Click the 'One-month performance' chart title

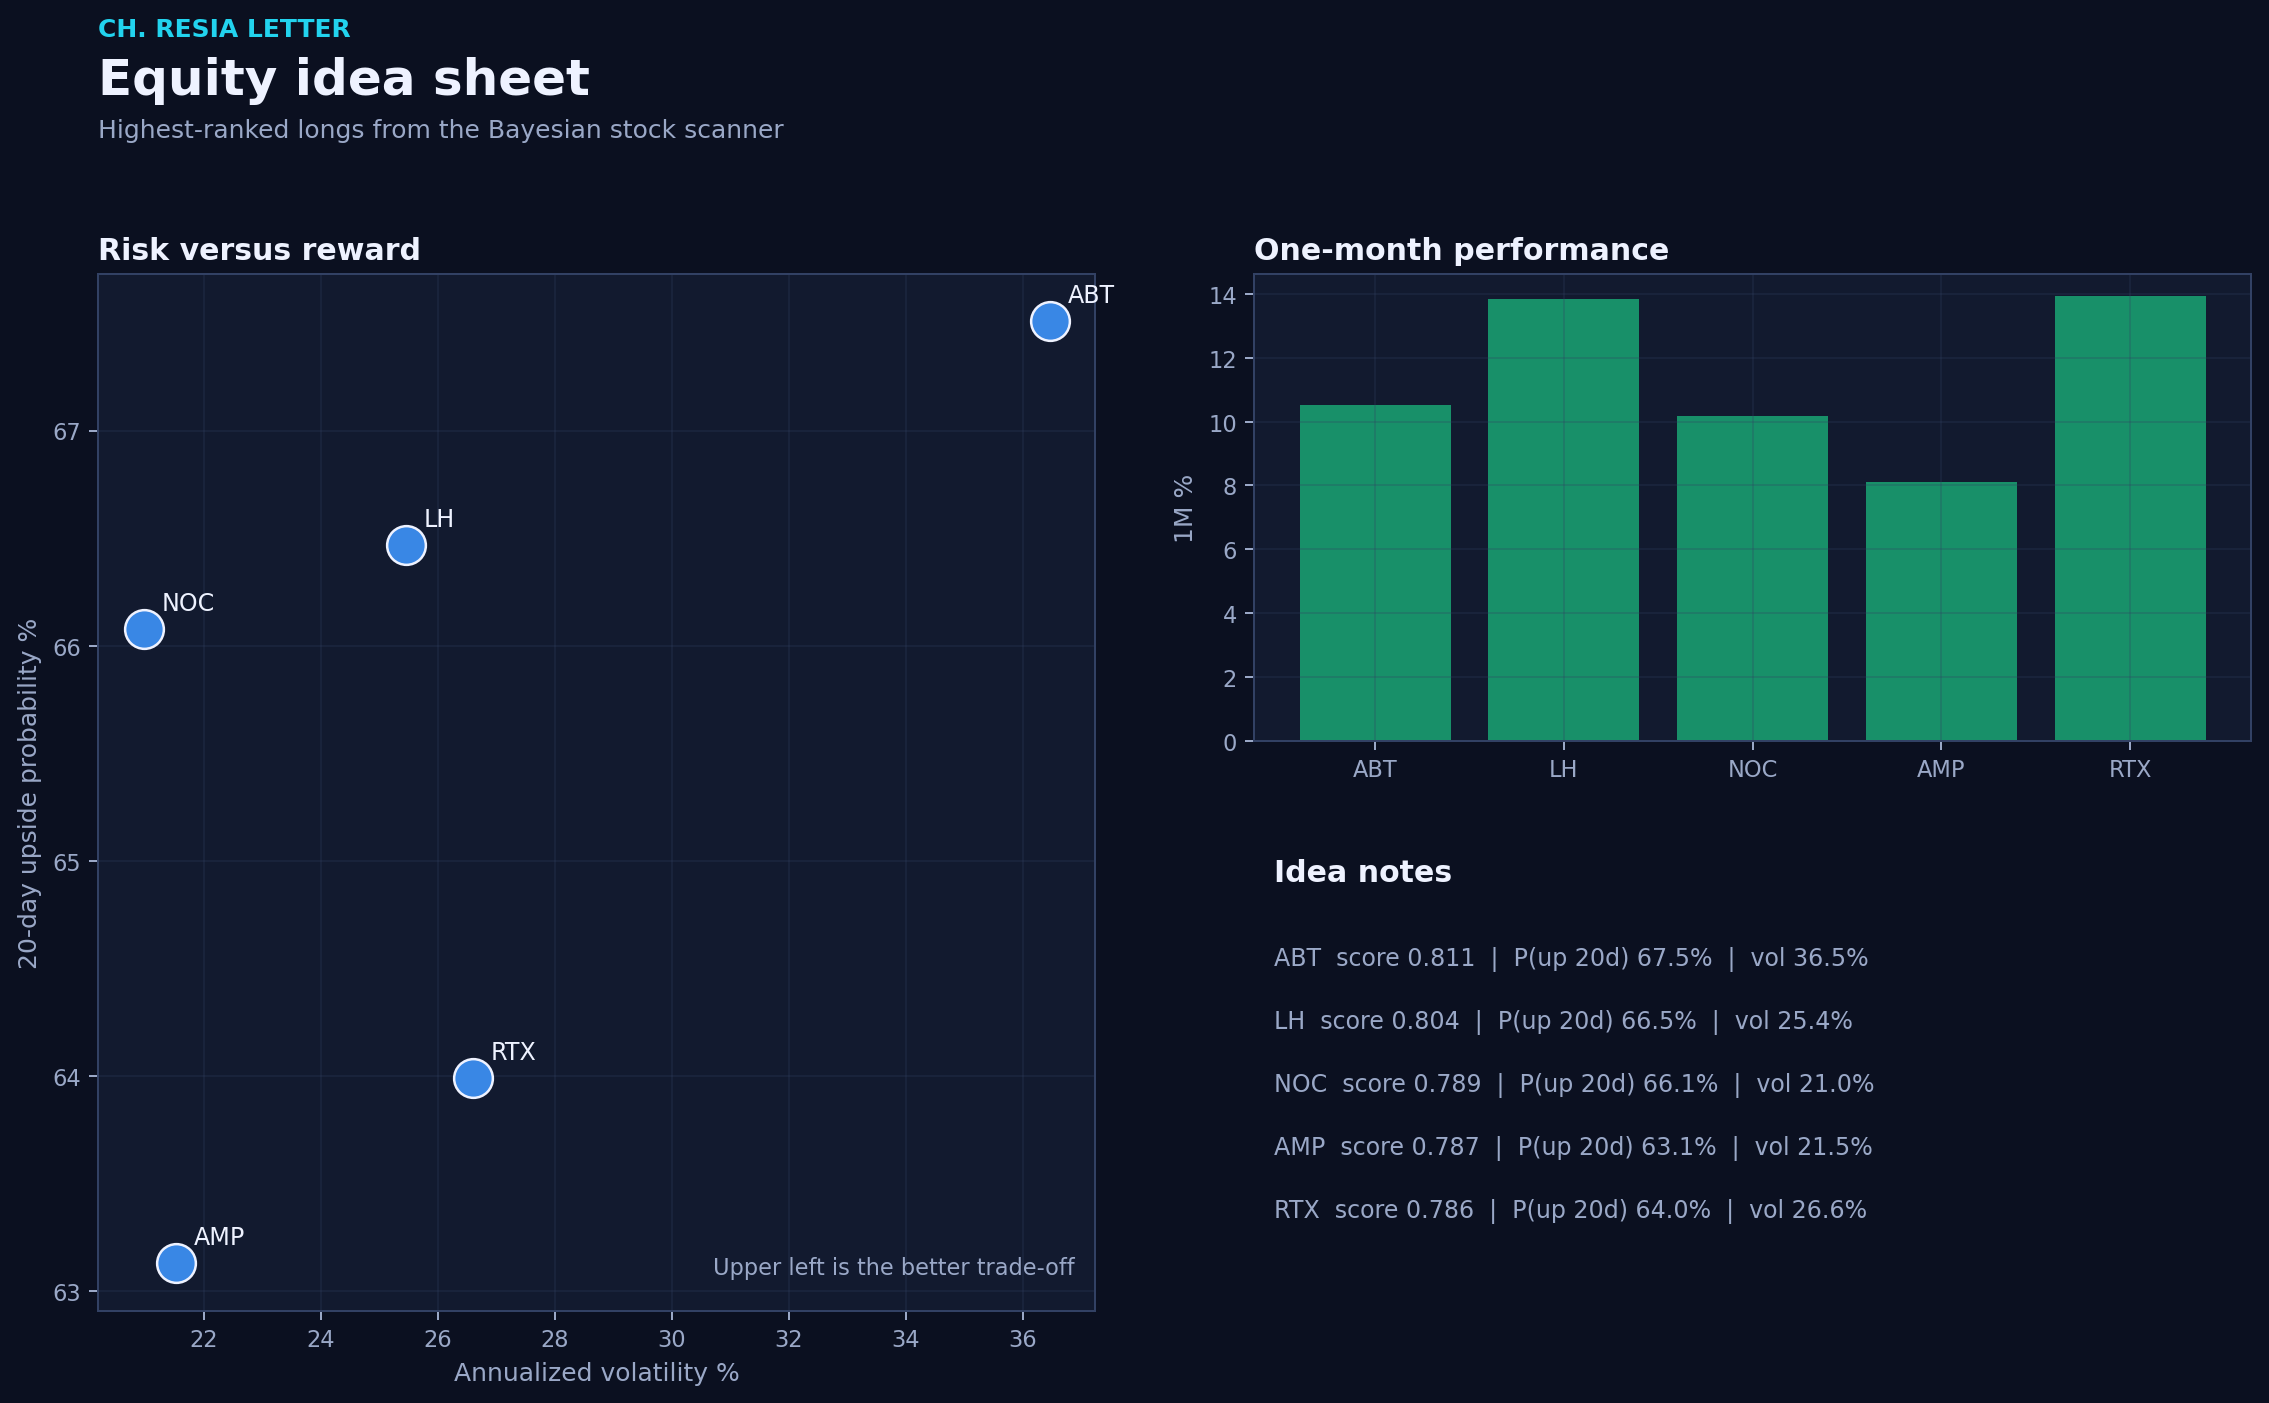(x=1461, y=250)
